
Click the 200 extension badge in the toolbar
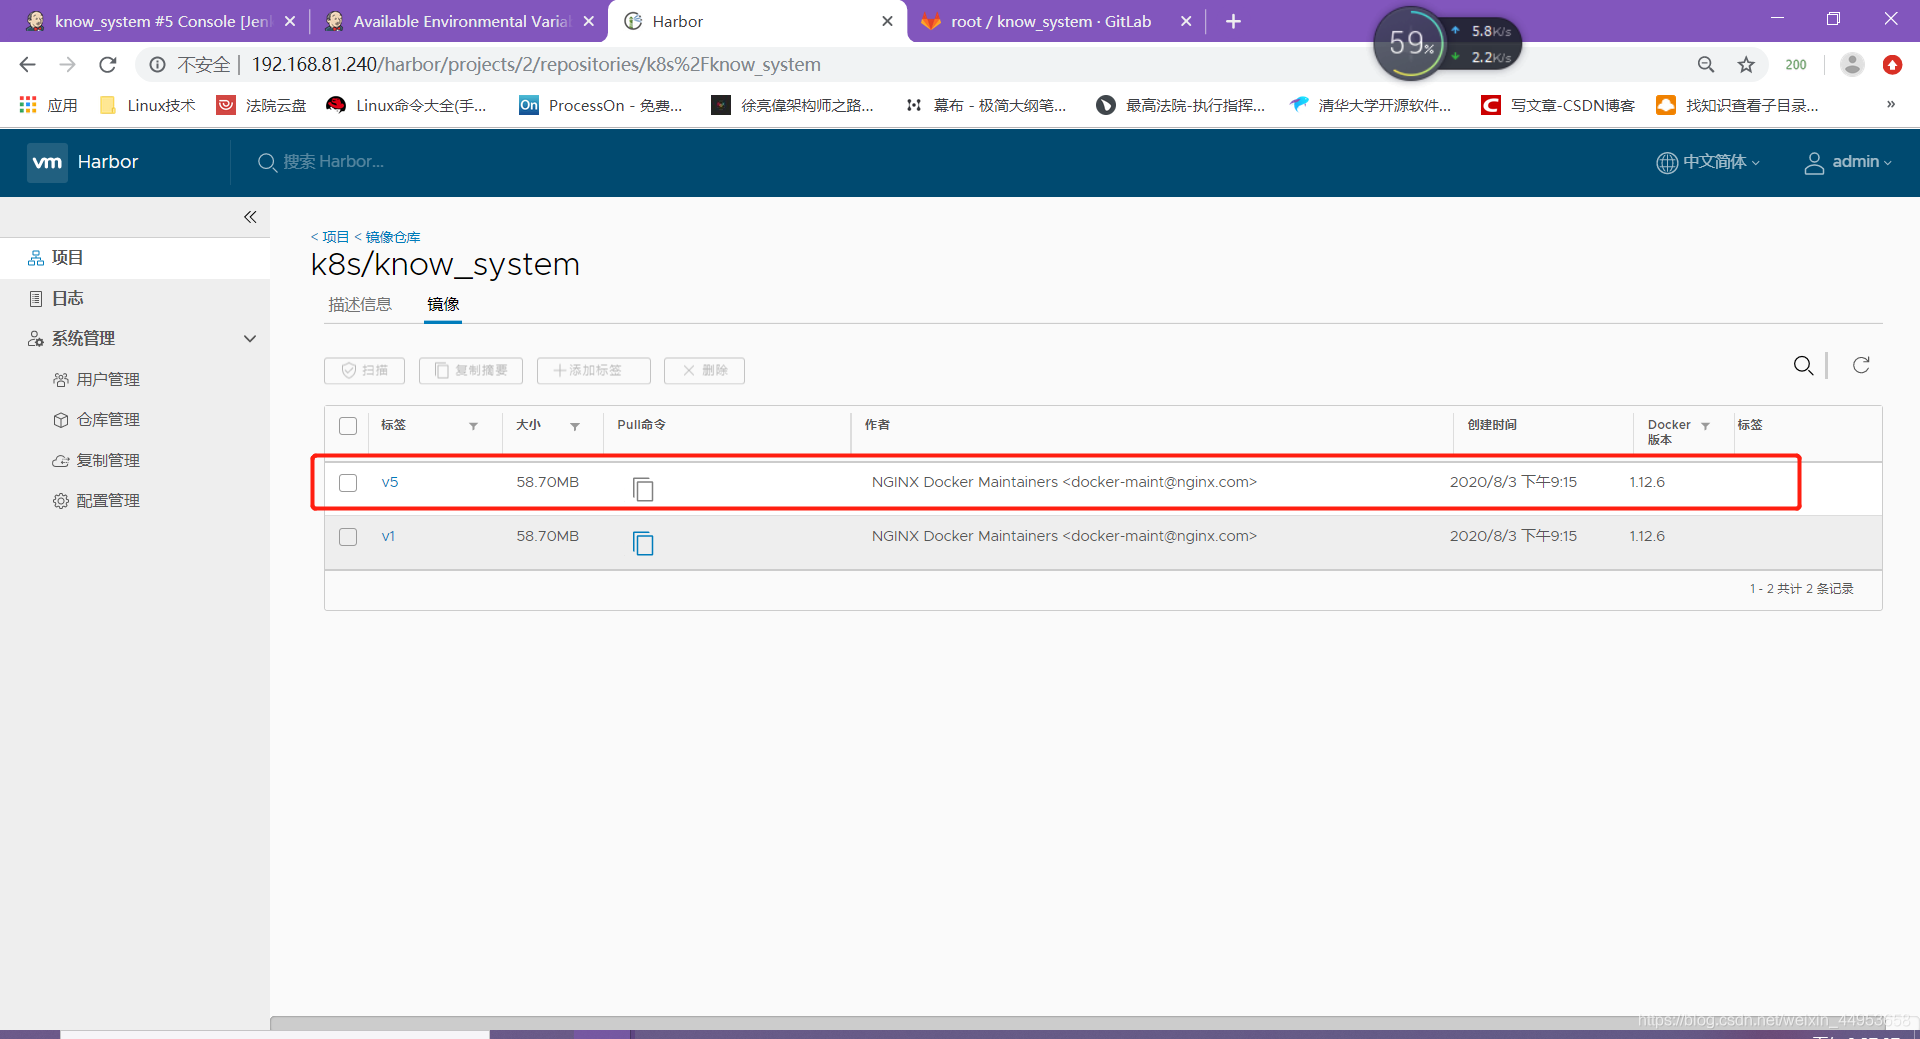tap(1796, 65)
